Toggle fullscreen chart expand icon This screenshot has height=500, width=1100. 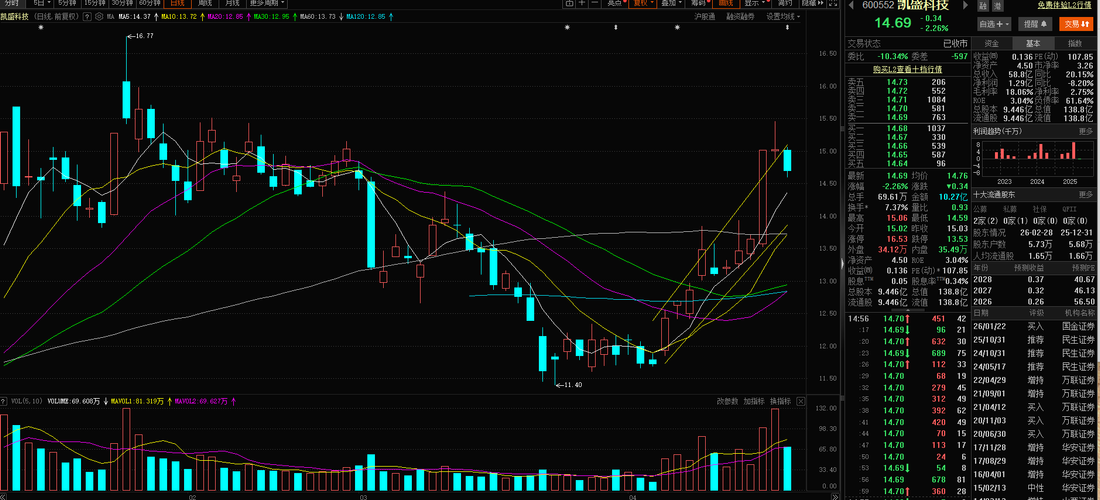point(833,4)
